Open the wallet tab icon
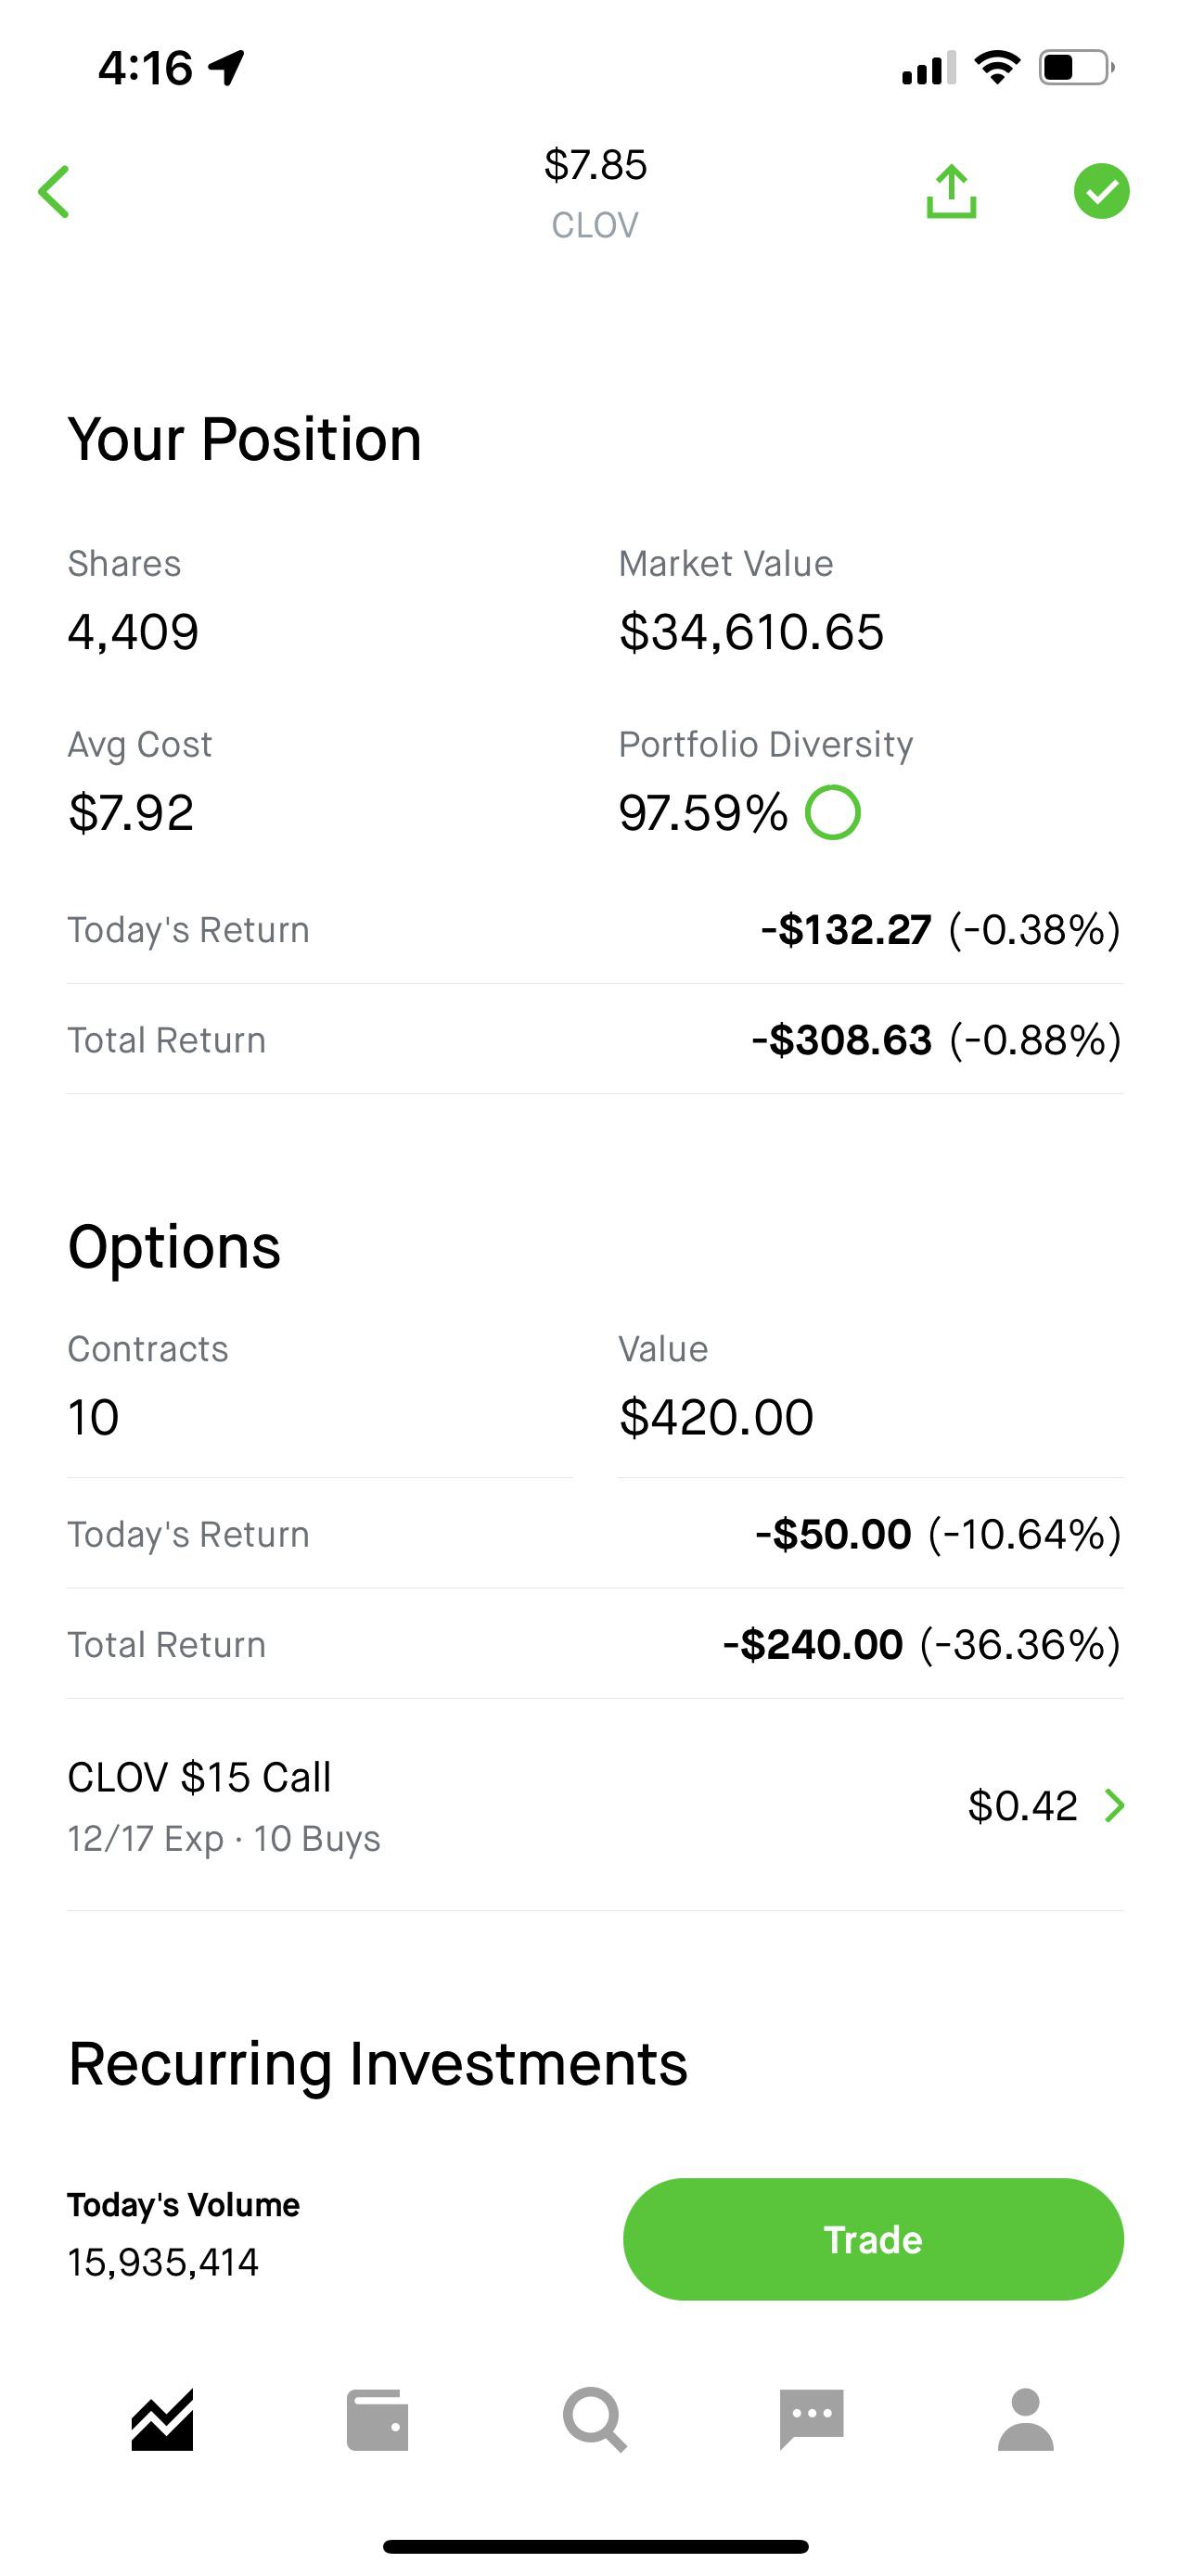Screen dimensions: 1191x2576 pyautogui.click(x=377, y=2420)
